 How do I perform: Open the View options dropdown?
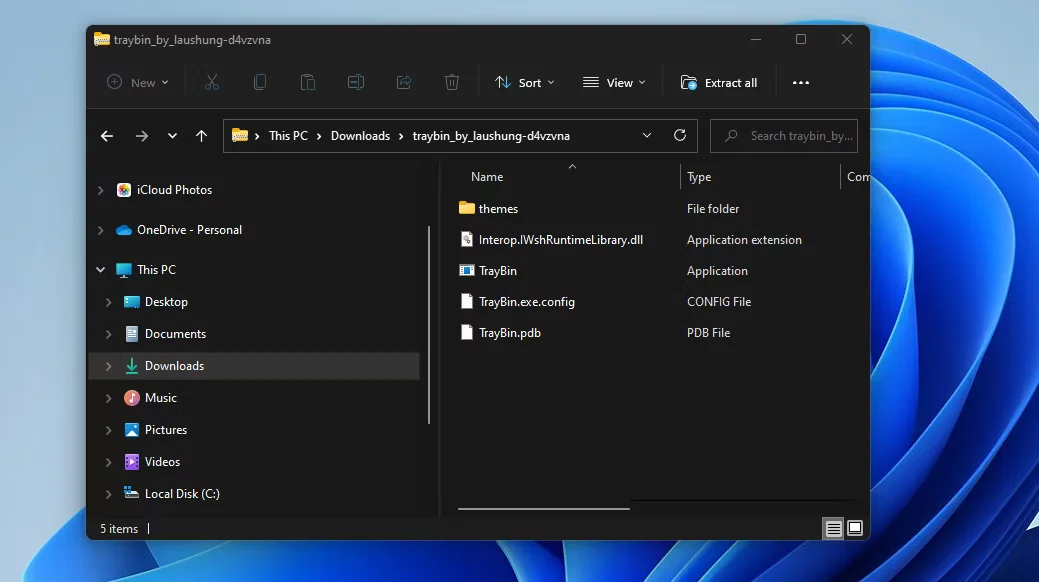coord(613,82)
